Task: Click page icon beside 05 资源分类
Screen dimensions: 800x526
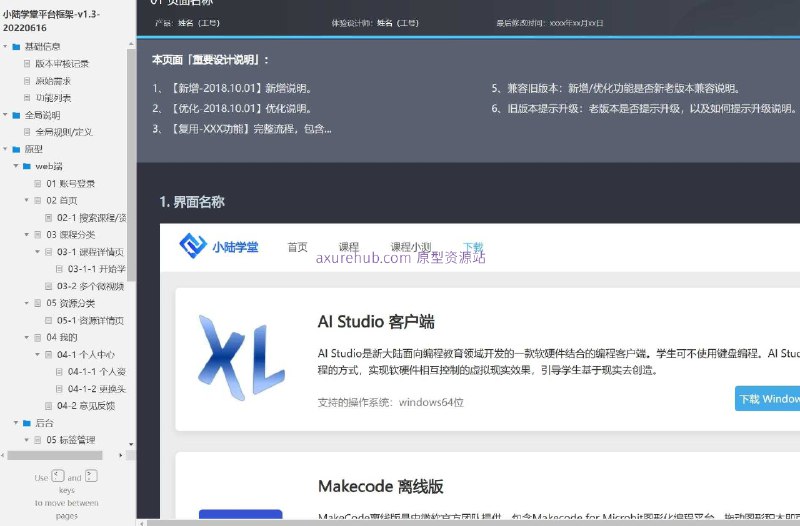Action: 38,303
